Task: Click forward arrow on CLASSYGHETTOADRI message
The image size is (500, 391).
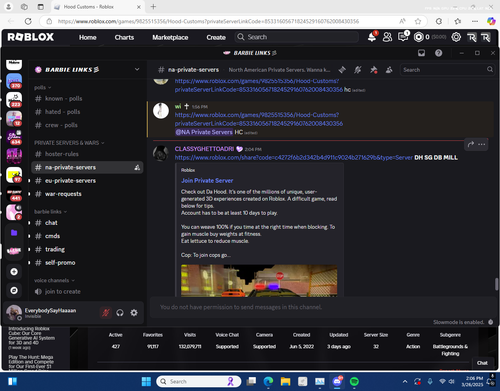Action: (471, 144)
